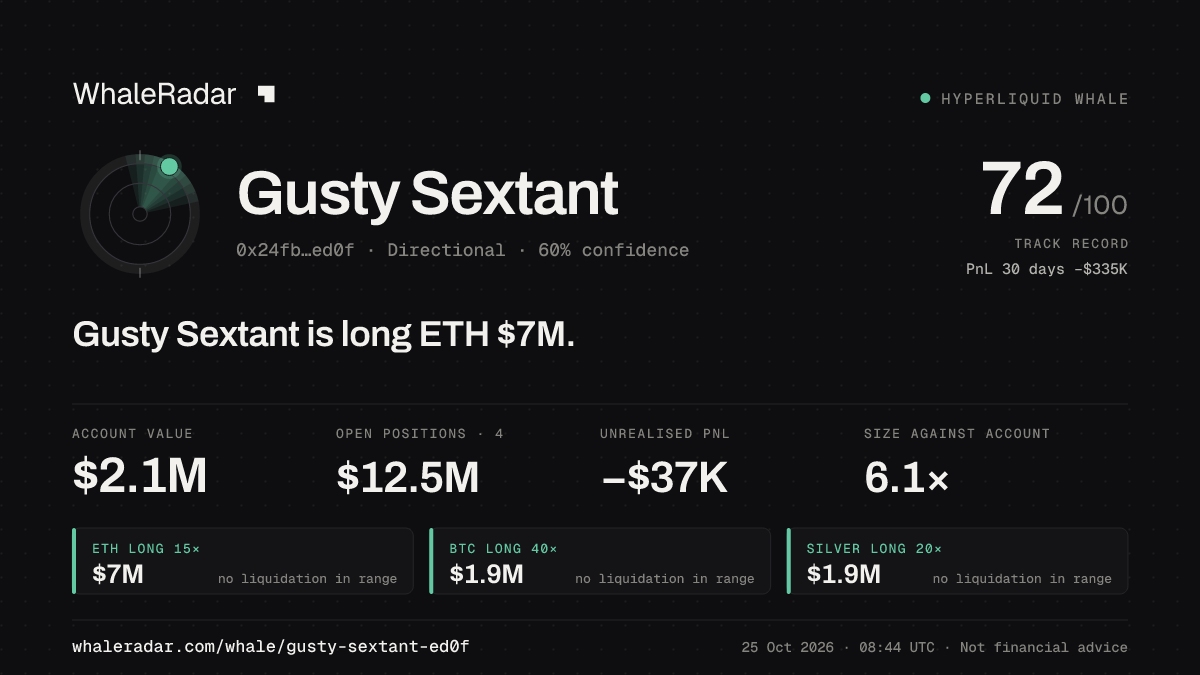This screenshot has height=675, width=1200.
Task: Click the 08:44 UTC timestamp
Action: point(898,647)
